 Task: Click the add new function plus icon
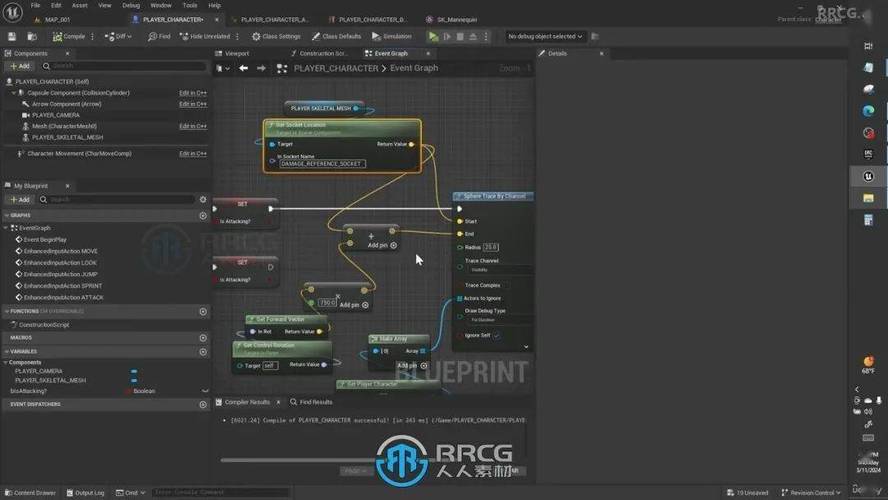point(203,312)
